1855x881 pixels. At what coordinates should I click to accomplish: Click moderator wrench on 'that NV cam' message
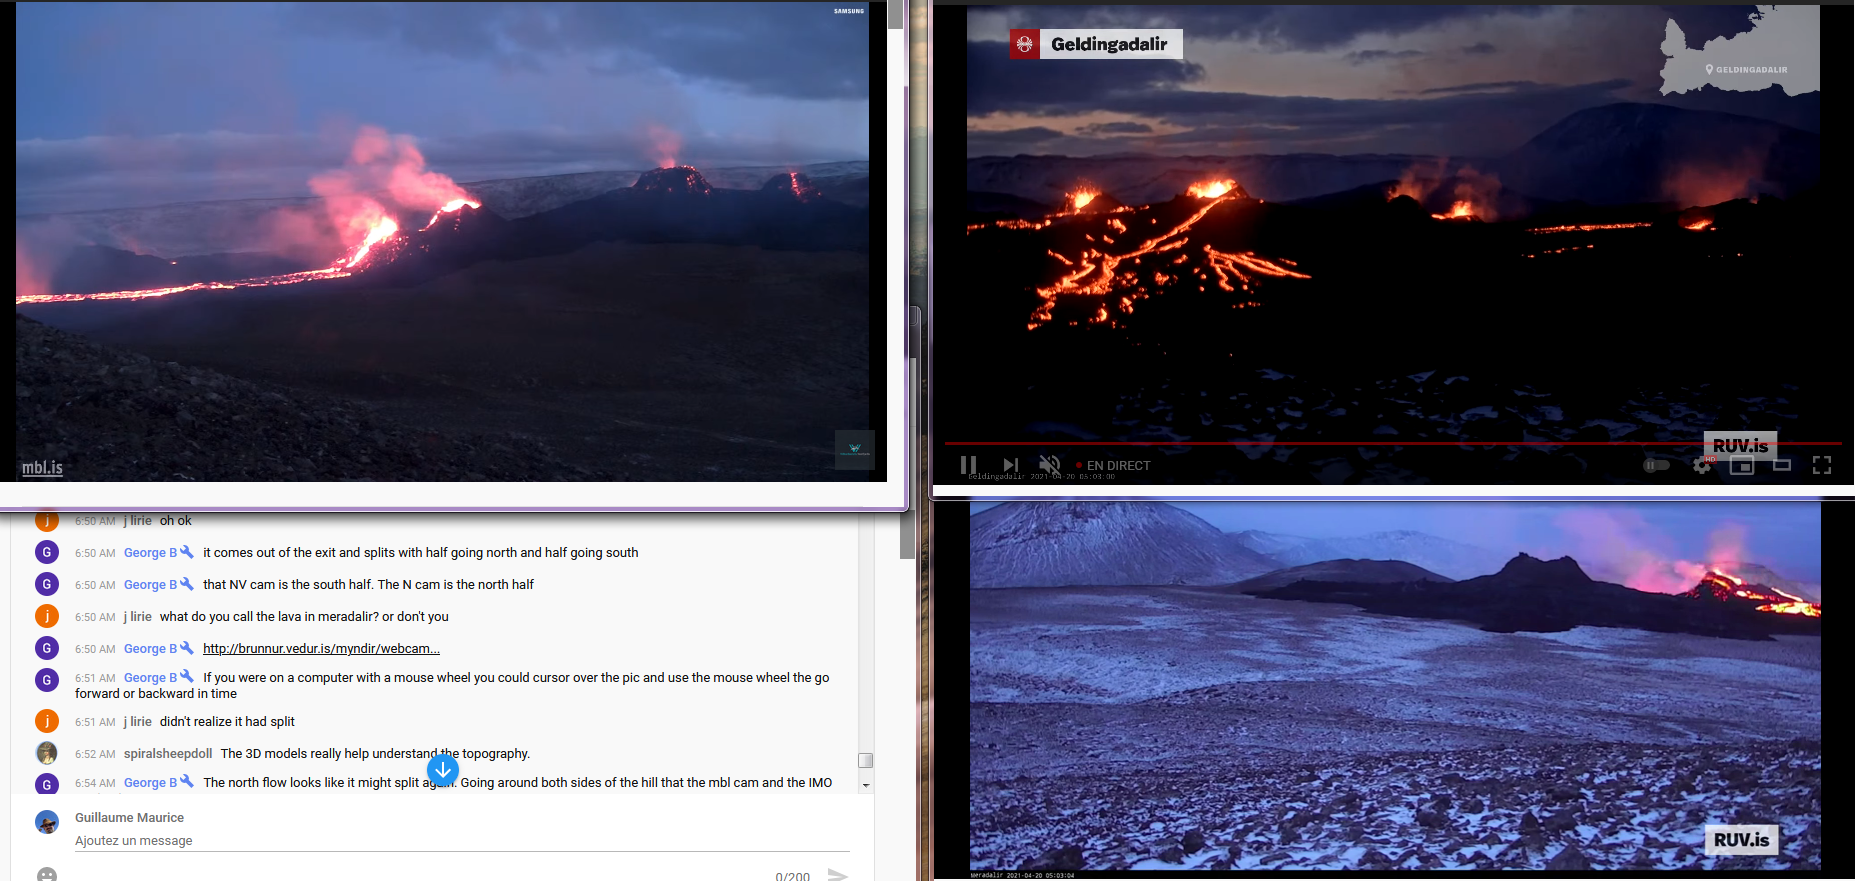(187, 583)
